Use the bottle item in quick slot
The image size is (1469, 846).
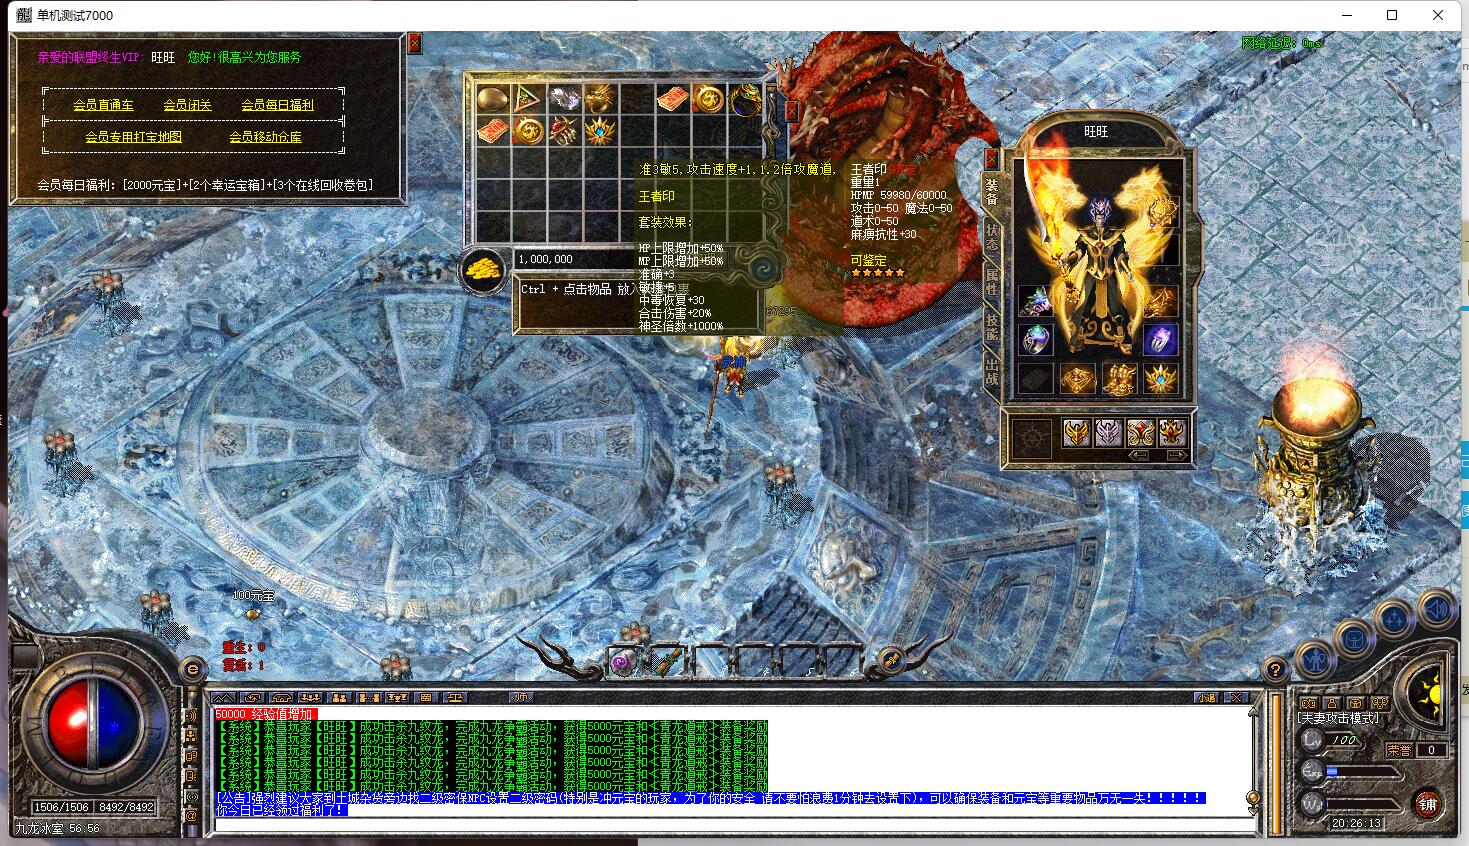(667, 661)
